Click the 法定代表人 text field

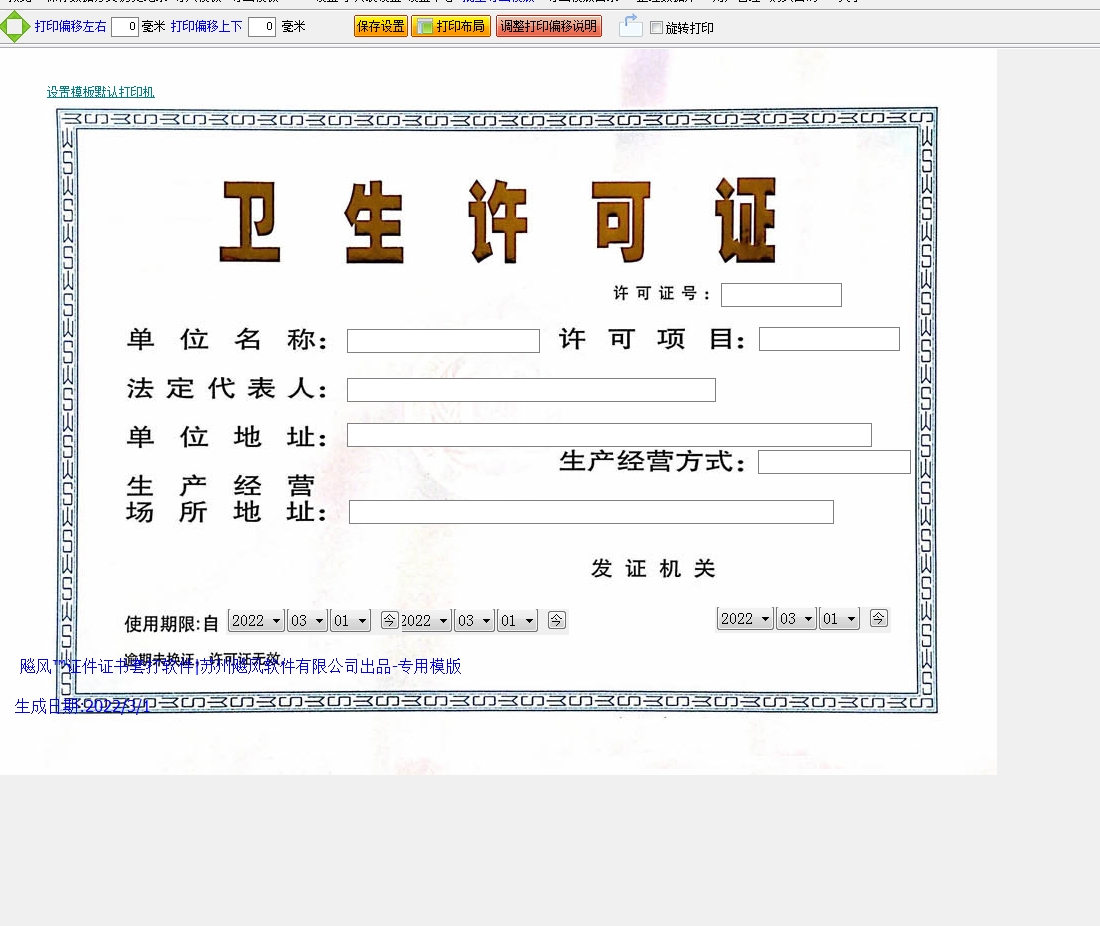pyautogui.click(x=531, y=390)
